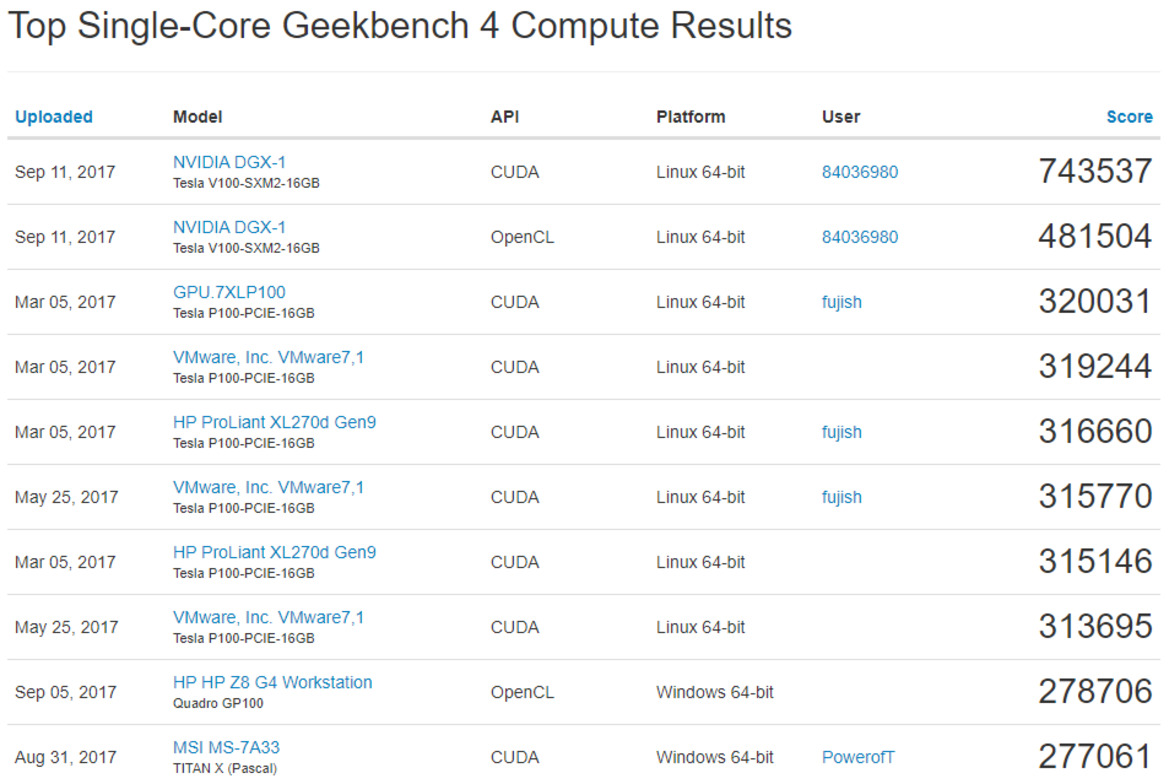View user fujish in the 316660 row

point(842,432)
